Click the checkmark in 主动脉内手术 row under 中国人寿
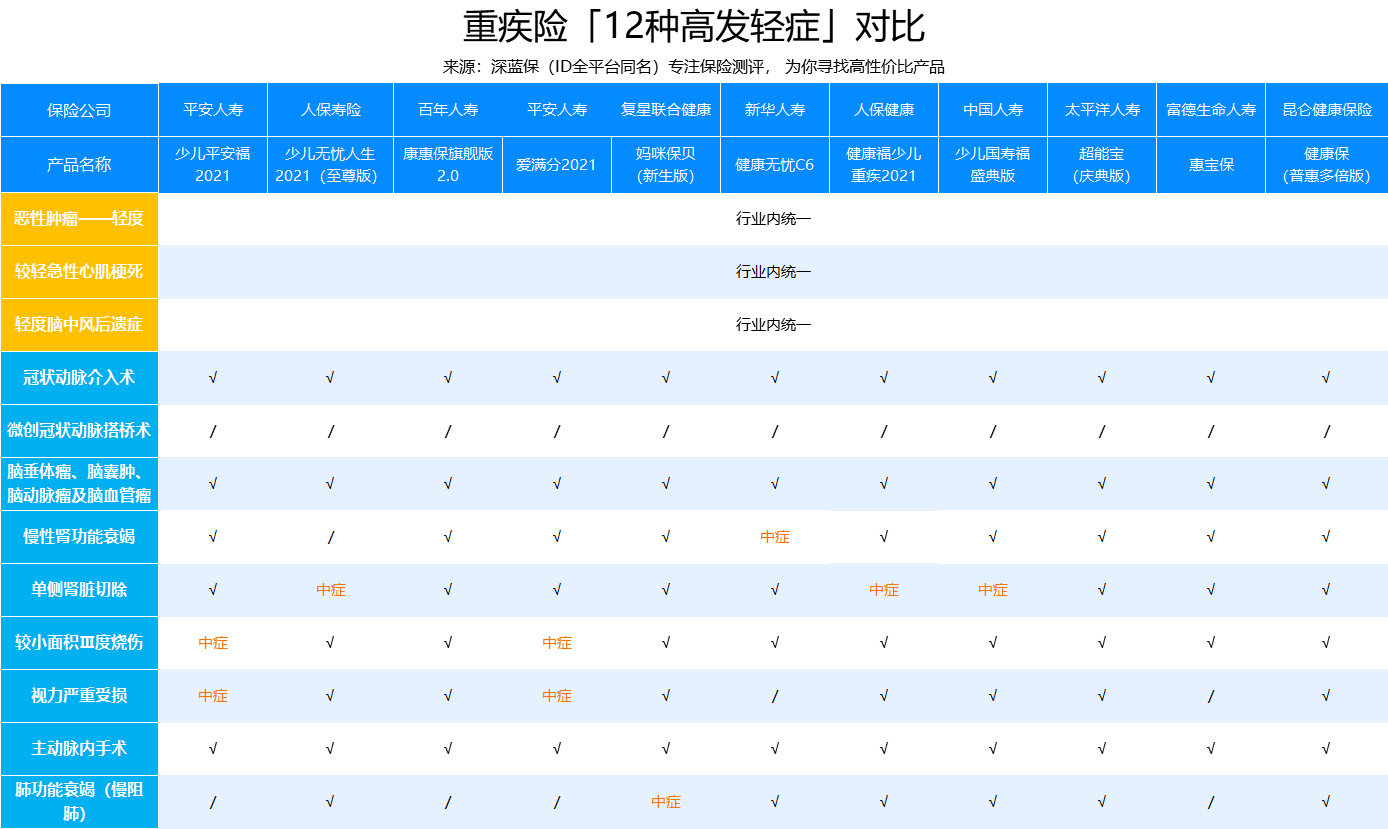This screenshot has height=829, width=1388. 993,749
